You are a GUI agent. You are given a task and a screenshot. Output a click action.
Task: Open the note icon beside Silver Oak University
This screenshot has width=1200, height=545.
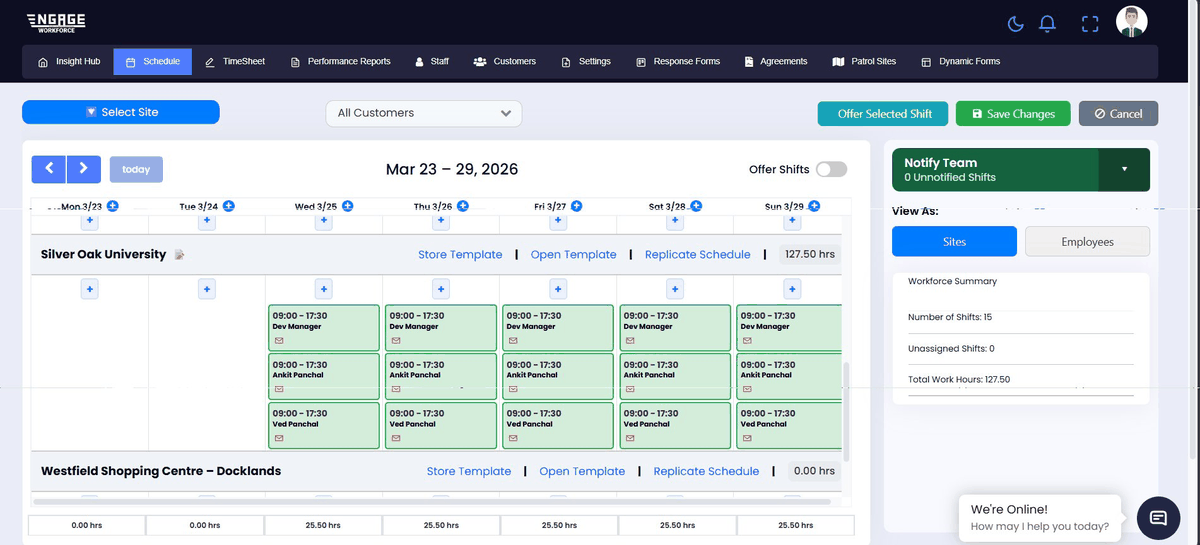[x=180, y=255]
